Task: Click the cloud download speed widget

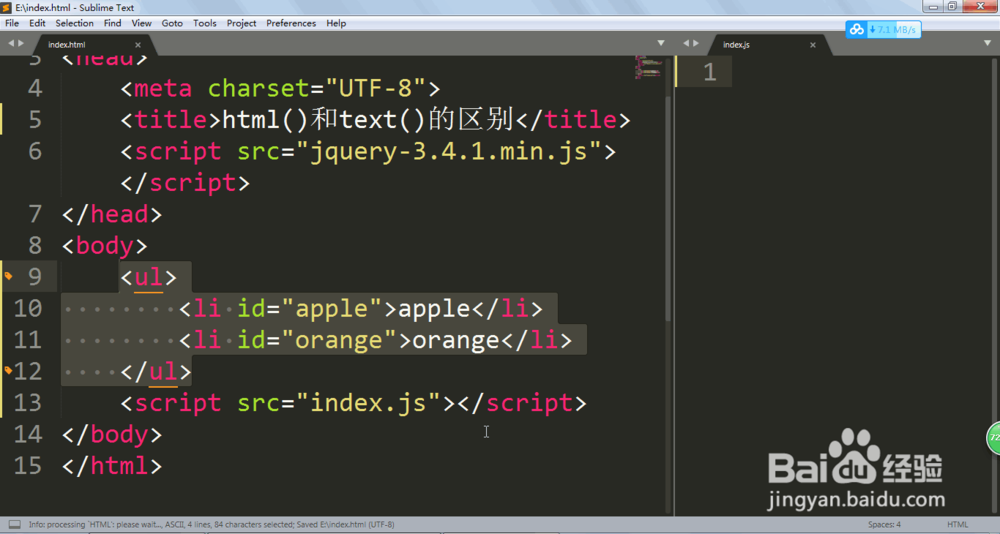Action: (883, 29)
